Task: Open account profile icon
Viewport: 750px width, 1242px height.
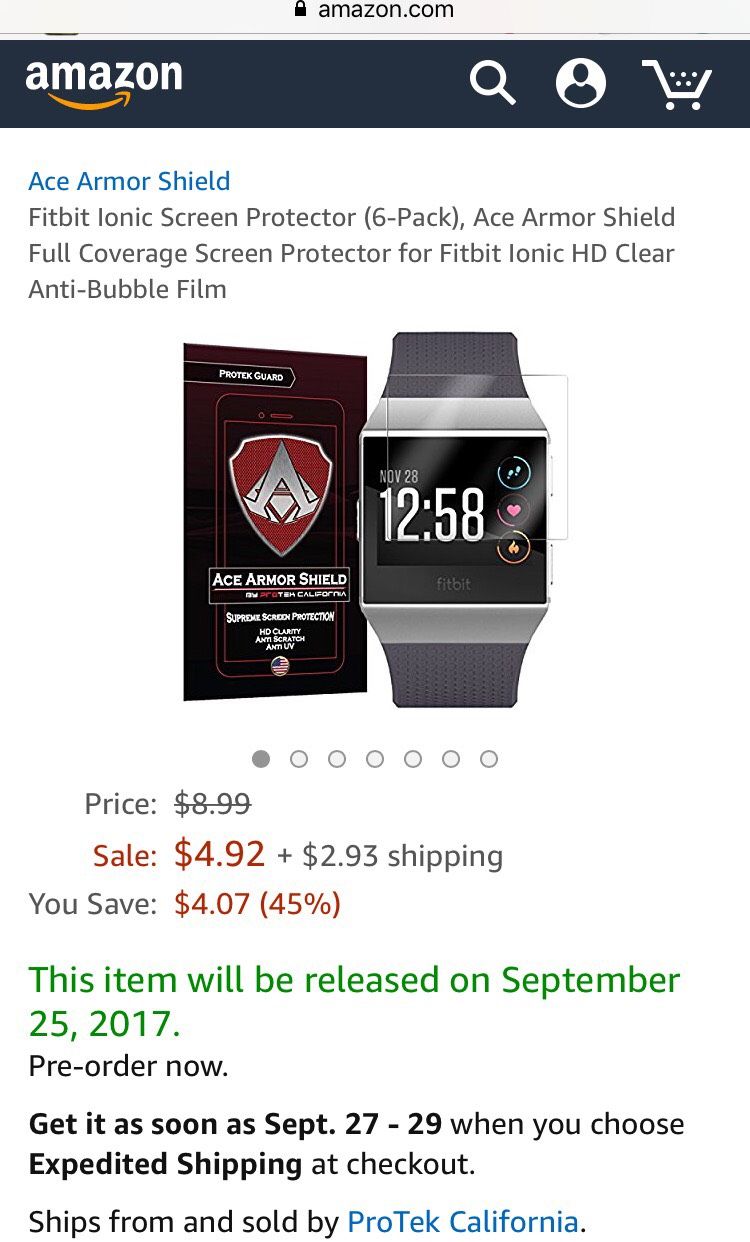Action: pyautogui.click(x=581, y=83)
